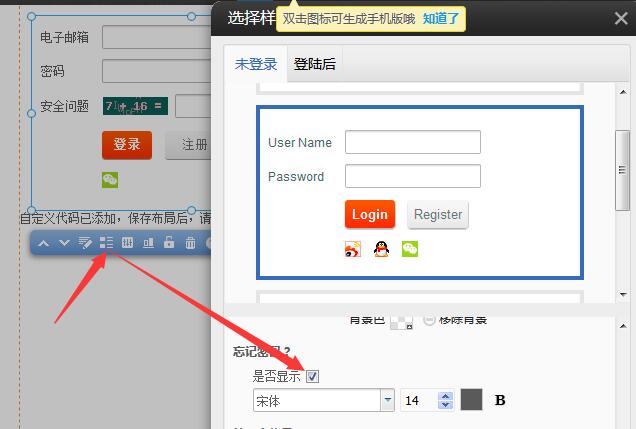The height and width of the screenshot is (429, 636).
Task: Open the background color transparent picker
Action: click(400, 321)
